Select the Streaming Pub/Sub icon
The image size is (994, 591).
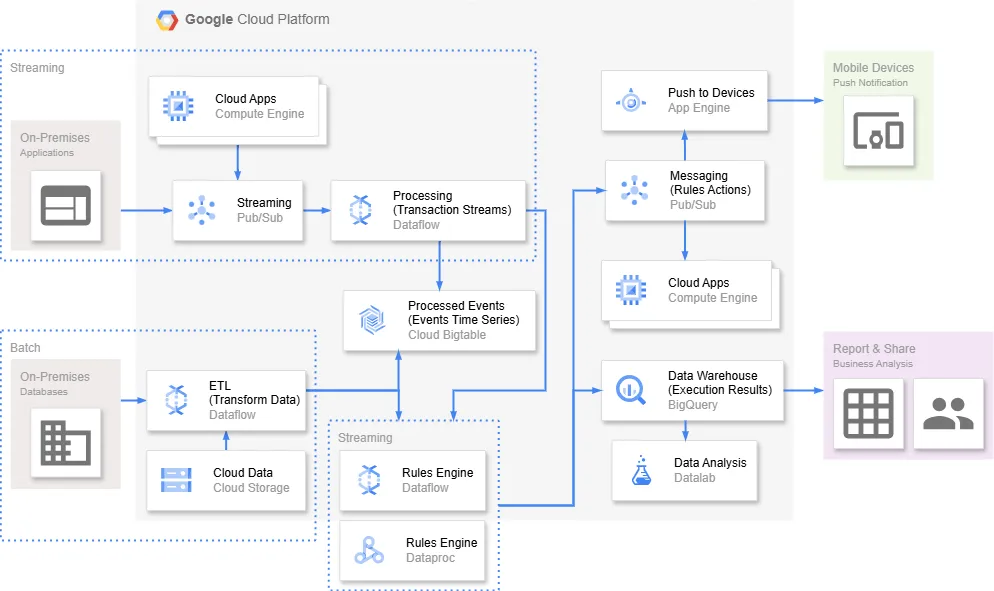[x=202, y=210]
